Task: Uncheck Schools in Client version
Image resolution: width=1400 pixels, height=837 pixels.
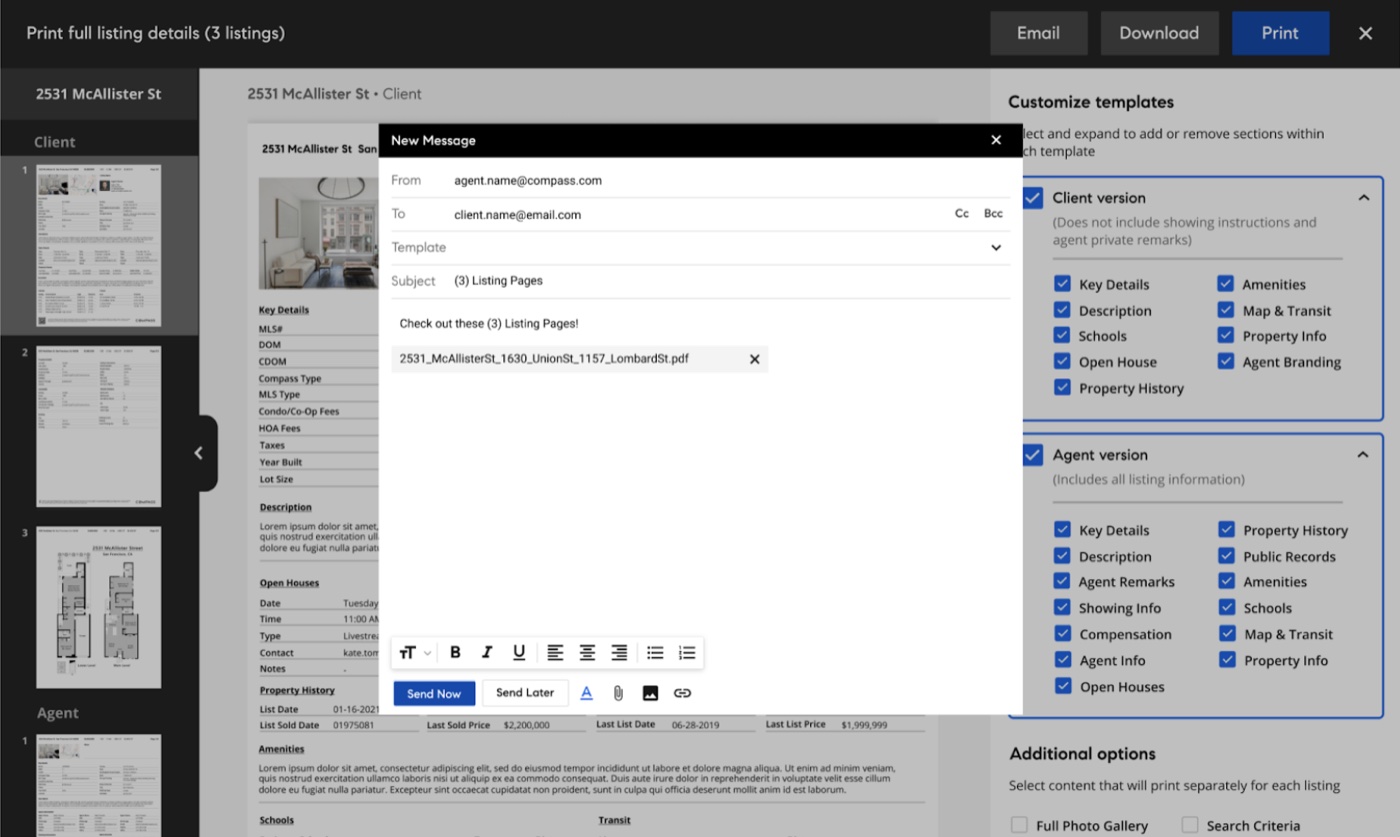Action: click(1062, 336)
